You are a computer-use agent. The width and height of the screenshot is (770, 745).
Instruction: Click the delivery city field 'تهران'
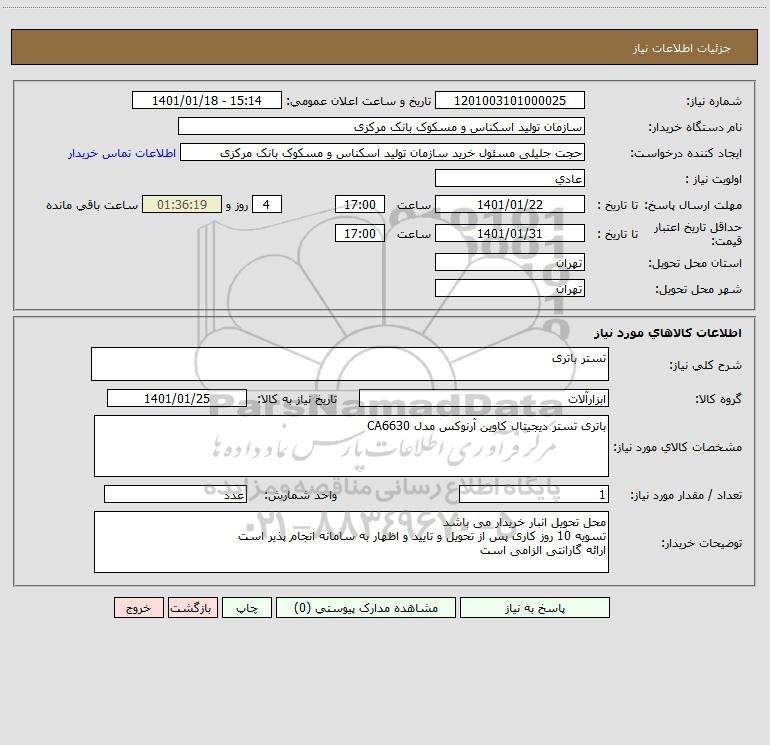(510, 288)
